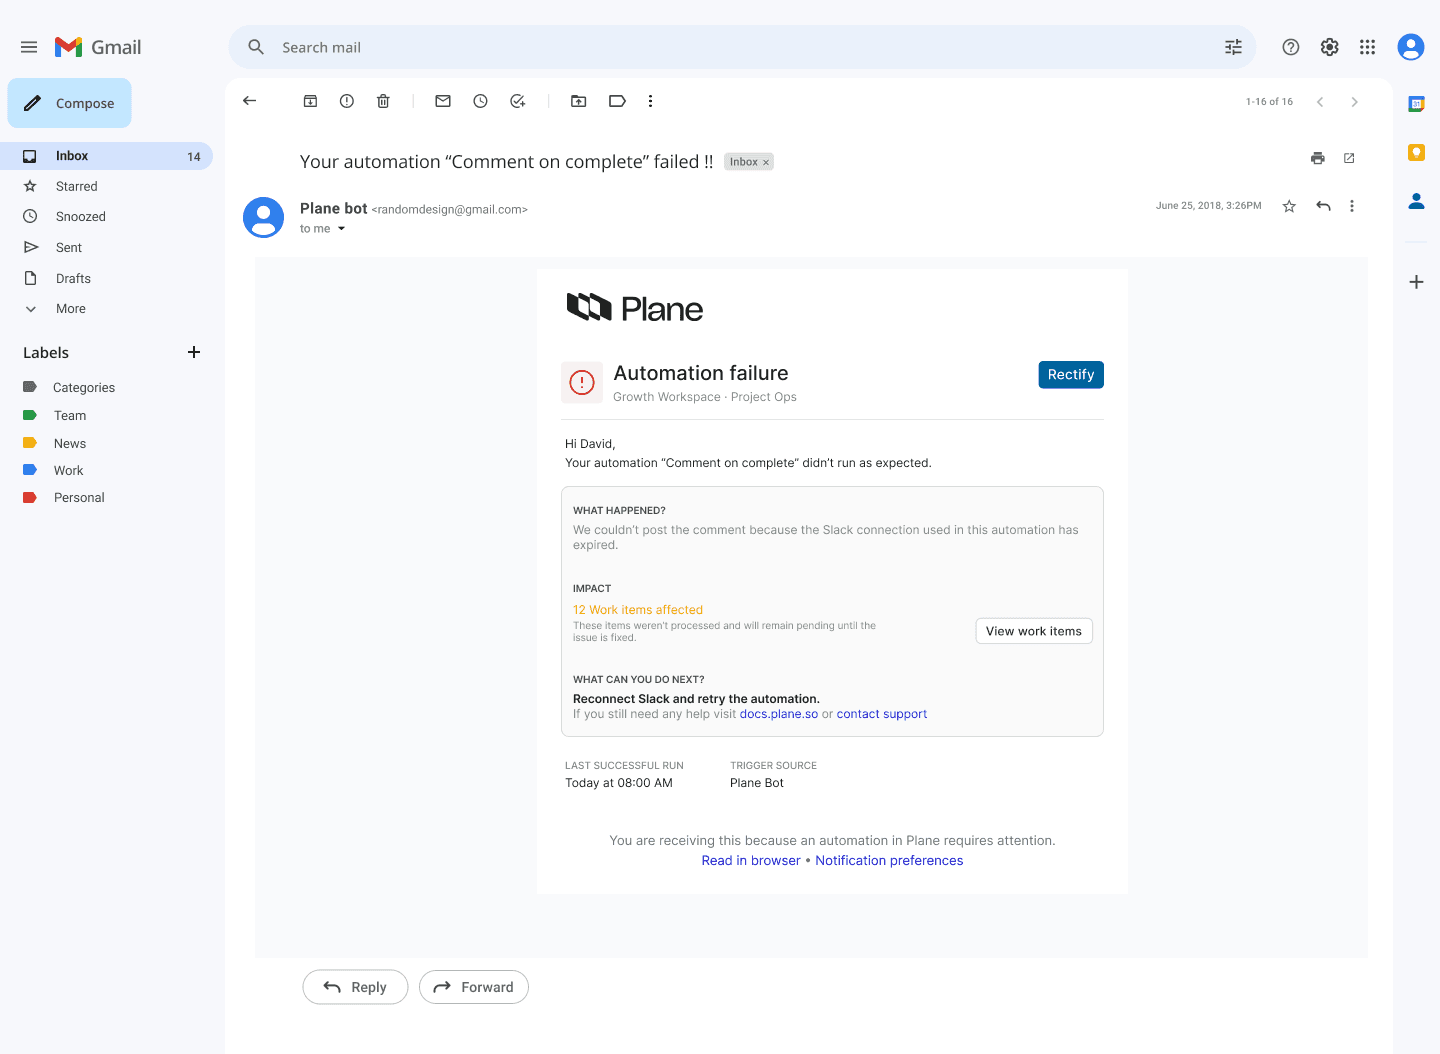Snooze this email
The height and width of the screenshot is (1054, 1440).
click(x=480, y=101)
